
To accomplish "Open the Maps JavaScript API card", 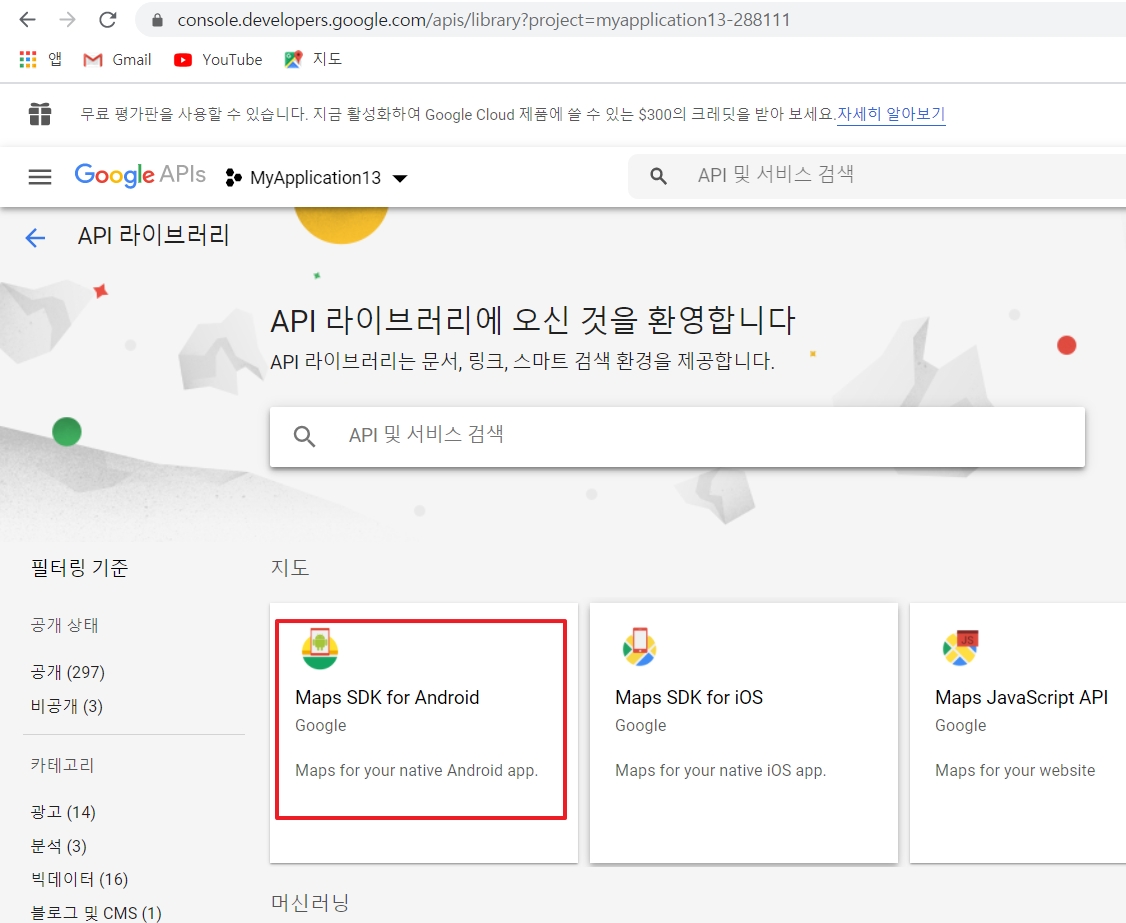I will (1018, 733).
